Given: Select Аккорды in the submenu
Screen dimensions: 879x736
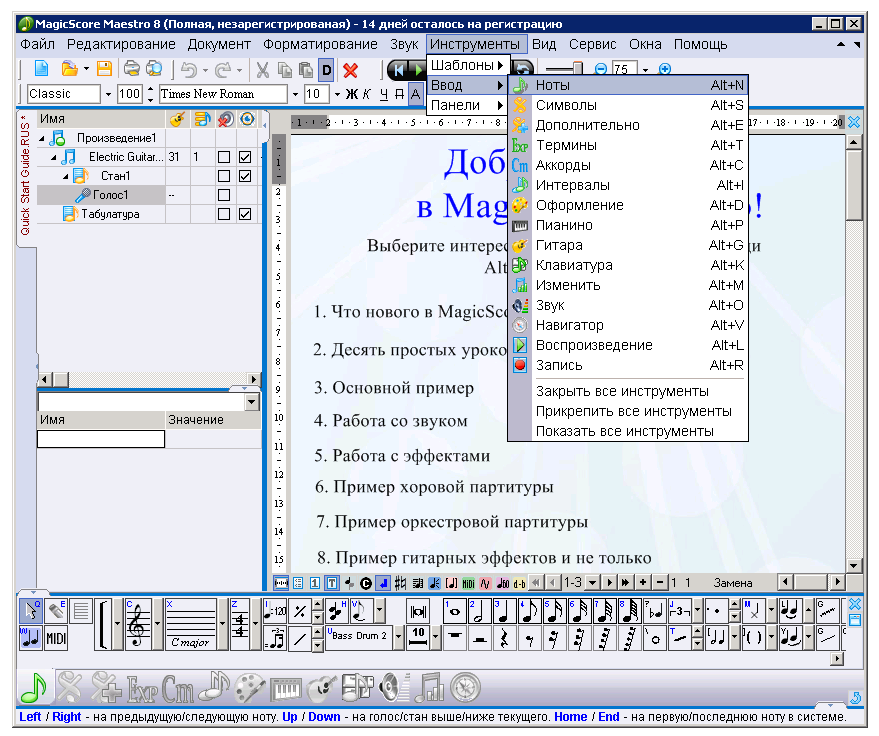Looking at the screenshot, I should [x=628, y=165].
